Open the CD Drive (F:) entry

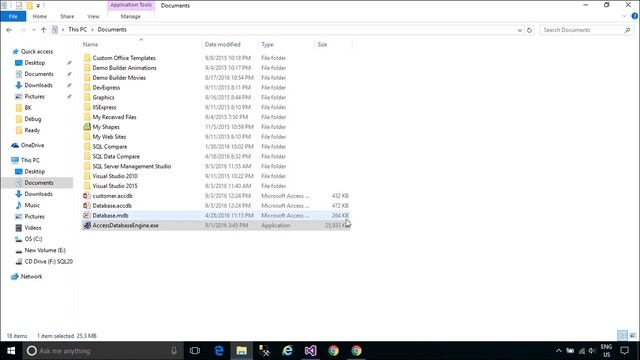click(x=49, y=262)
